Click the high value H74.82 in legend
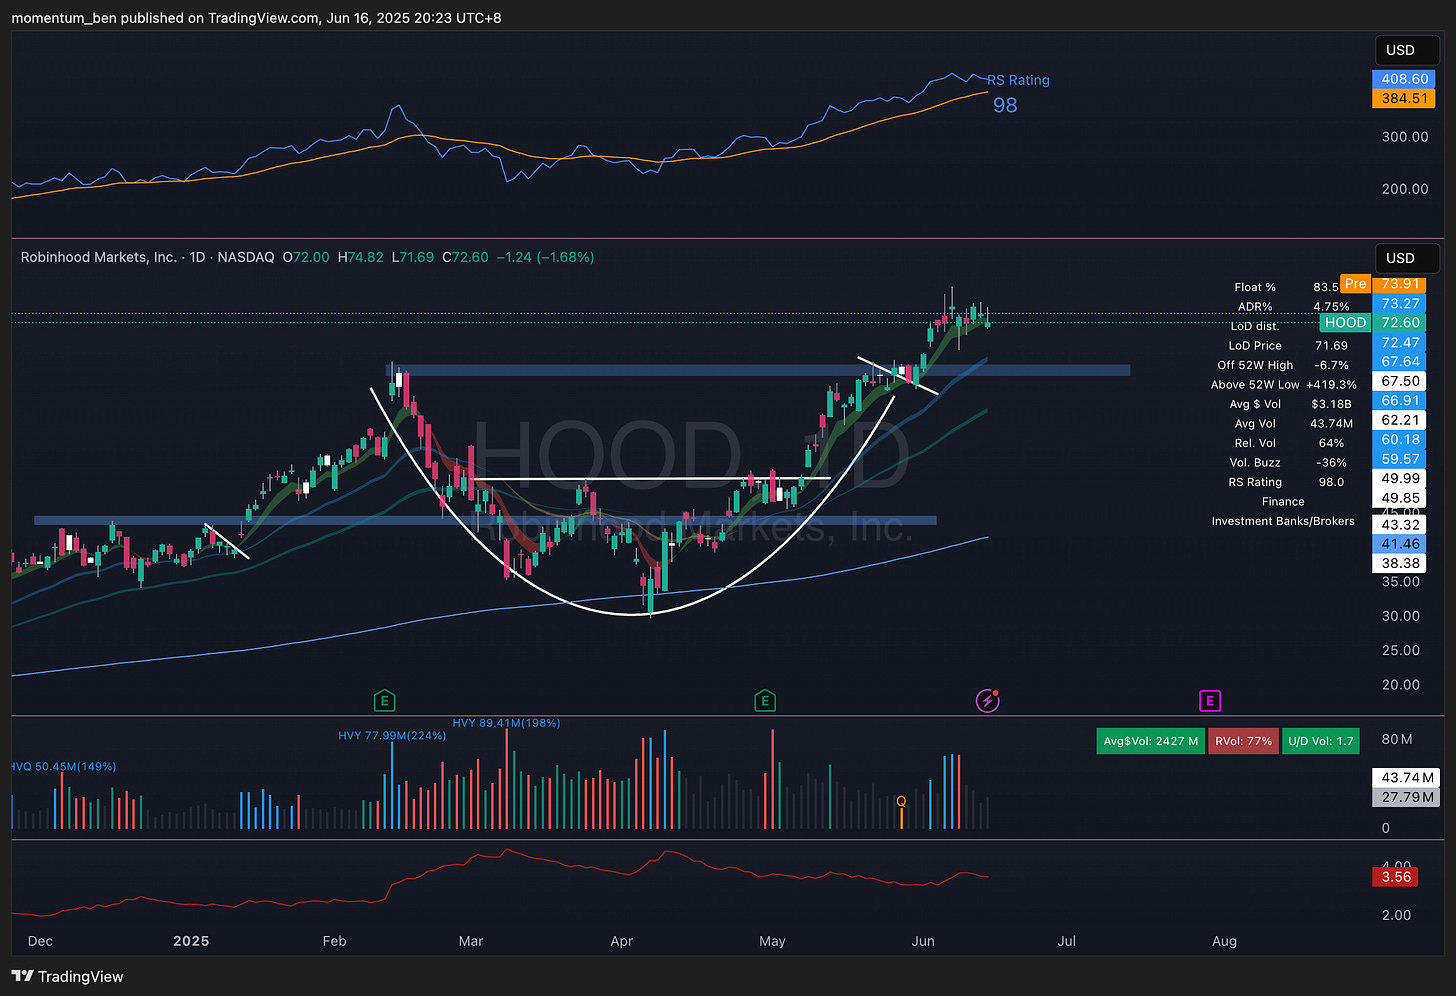Screen dimensions: 1456x996 click(x=361, y=257)
